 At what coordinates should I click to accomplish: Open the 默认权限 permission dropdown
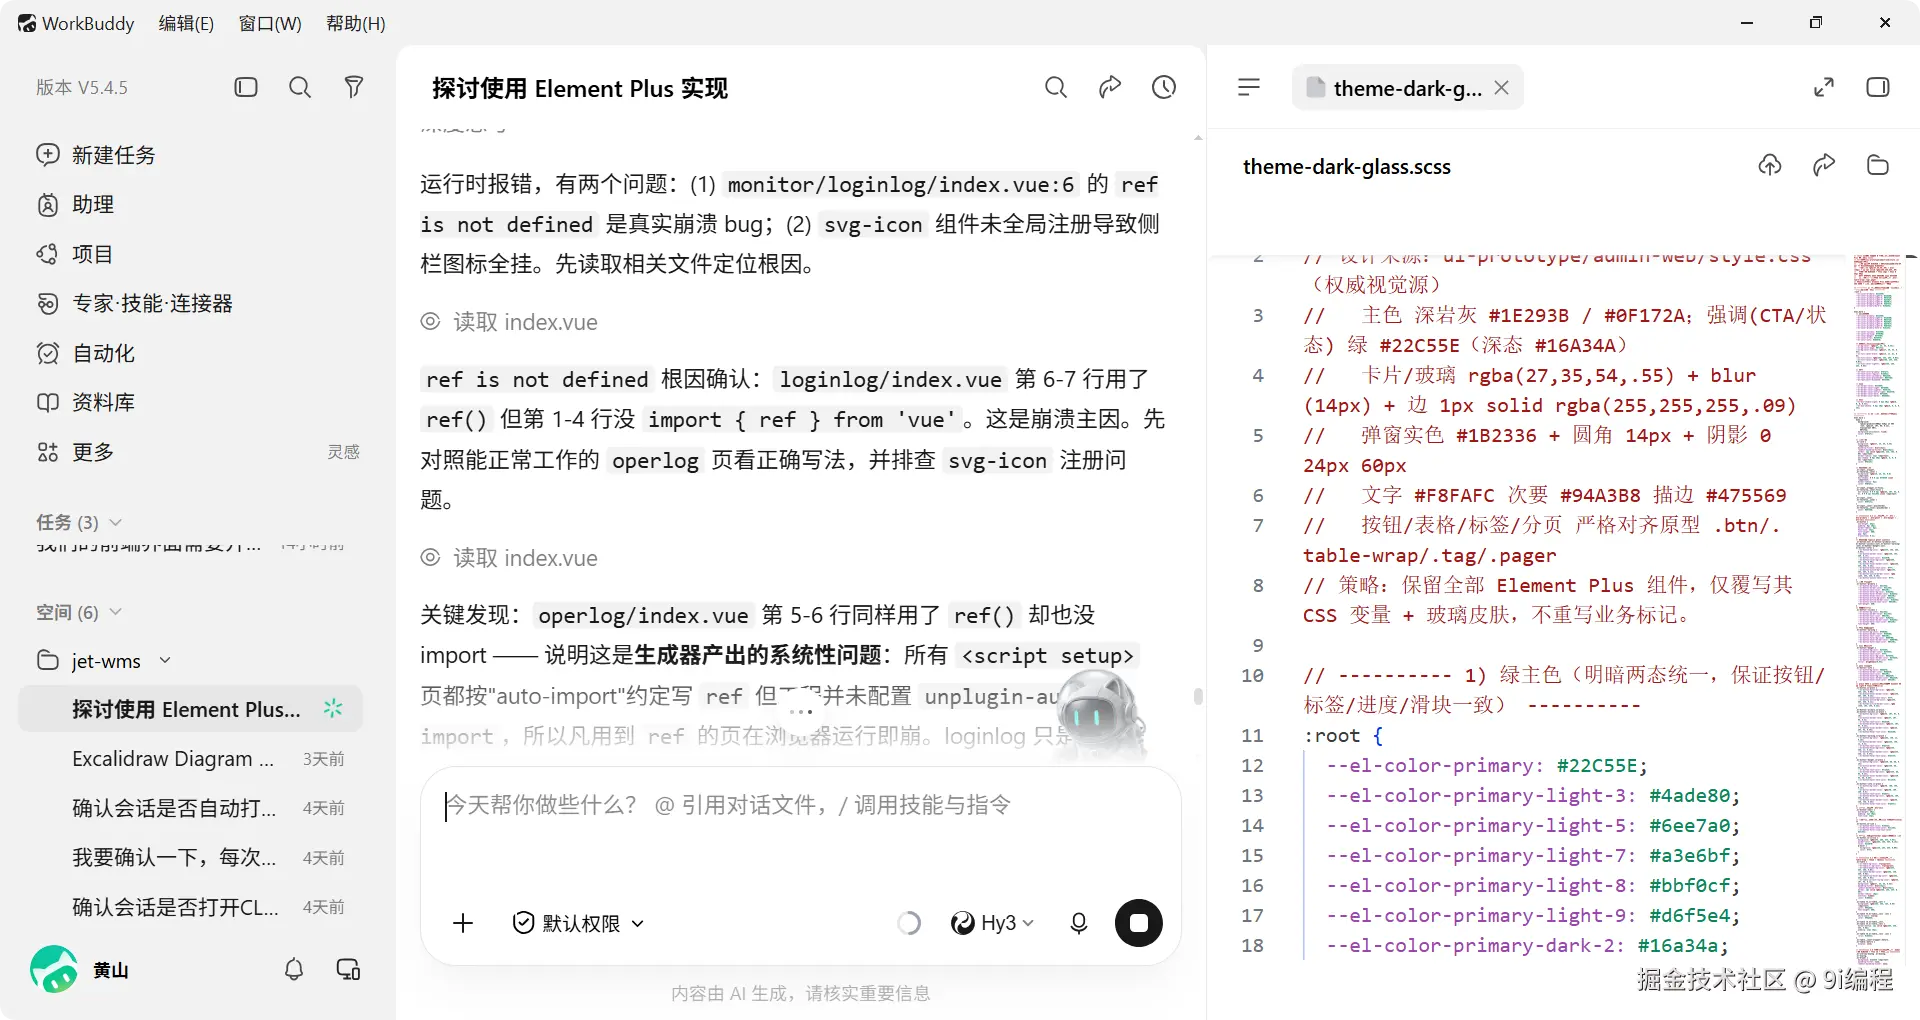[578, 923]
